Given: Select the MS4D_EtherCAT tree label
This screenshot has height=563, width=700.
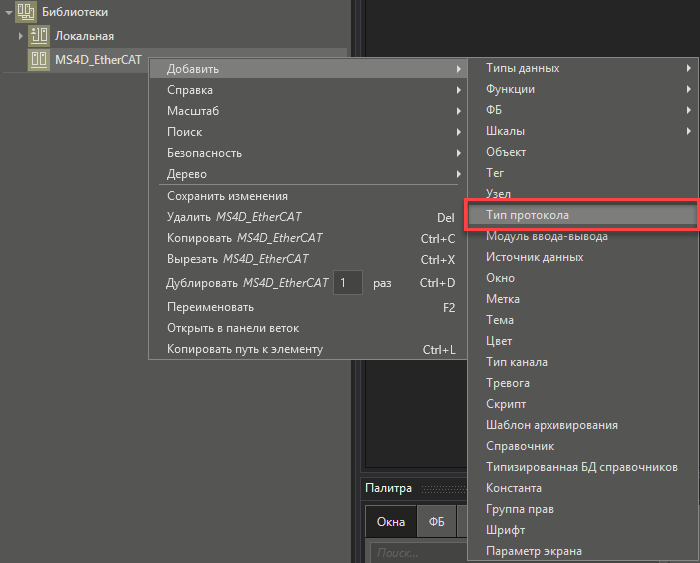Looking at the screenshot, I should [98, 60].
